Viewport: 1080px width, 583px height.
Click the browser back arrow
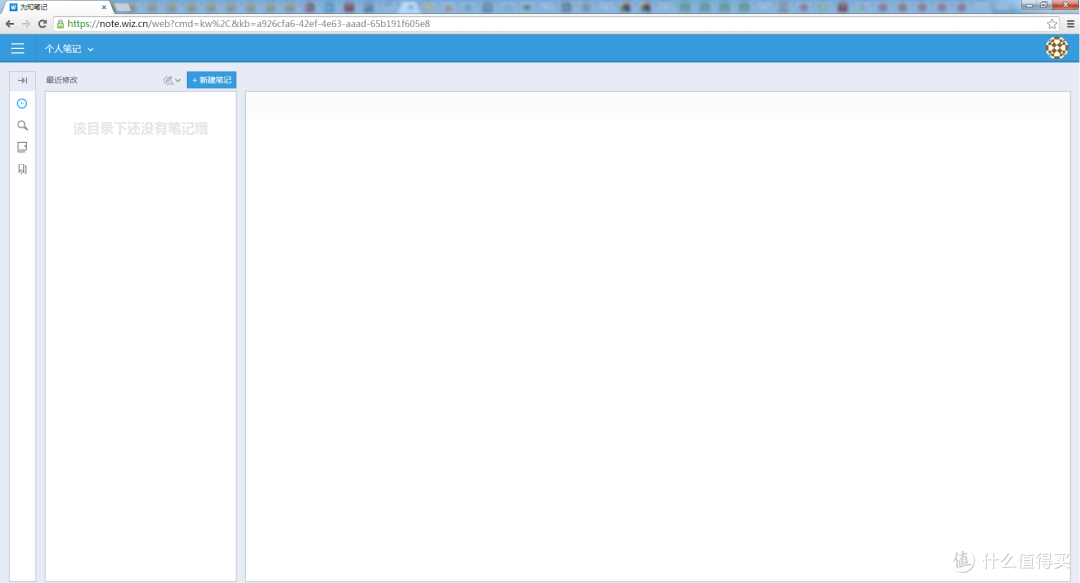tap(10, 23)
